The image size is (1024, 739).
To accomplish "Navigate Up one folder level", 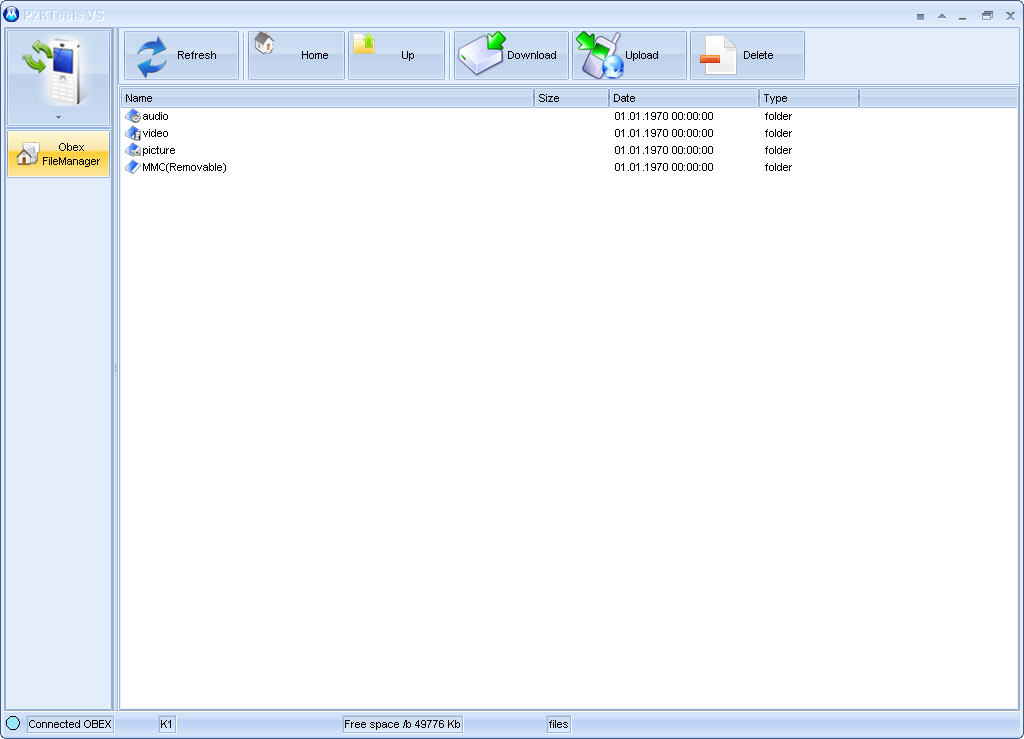I will pyautogui.click(x=396, y=55).
